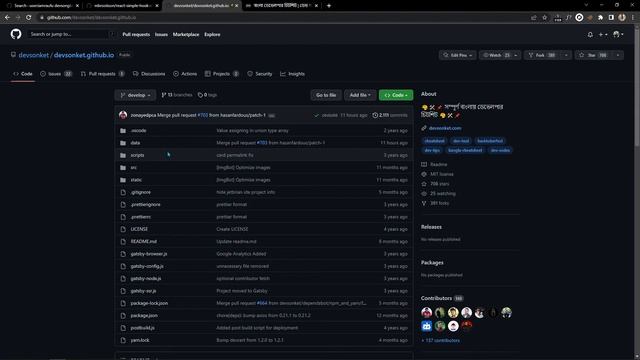Click Pull requests in top navigation
640x360 pixels.
tap(136, 35)
